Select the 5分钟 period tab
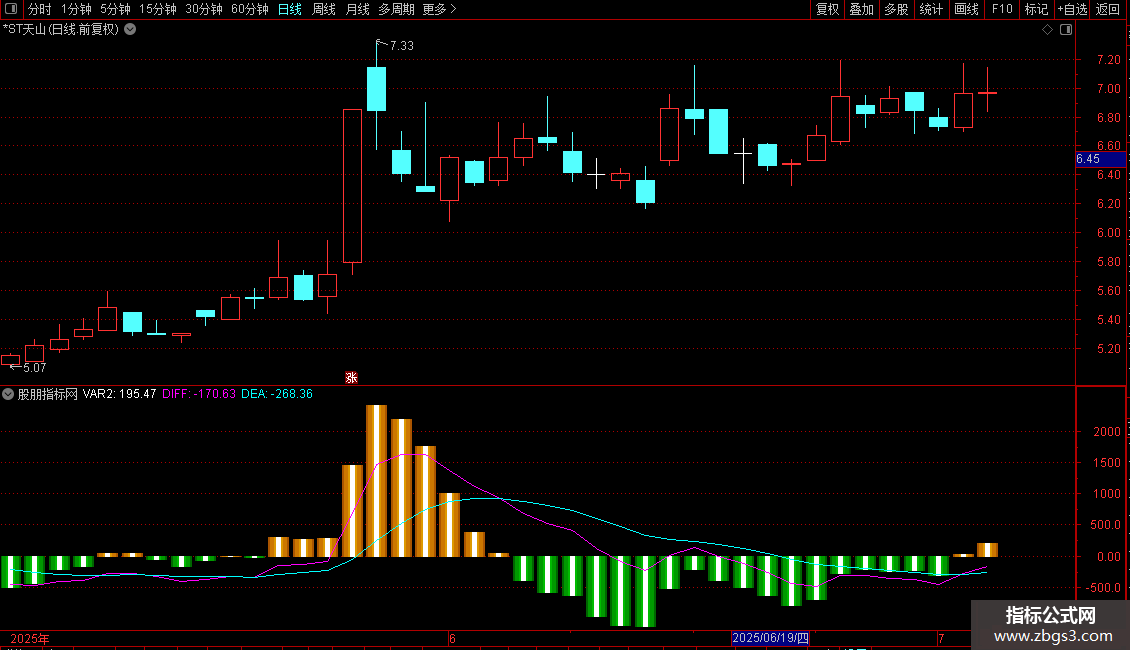 (x=115, y=9)
